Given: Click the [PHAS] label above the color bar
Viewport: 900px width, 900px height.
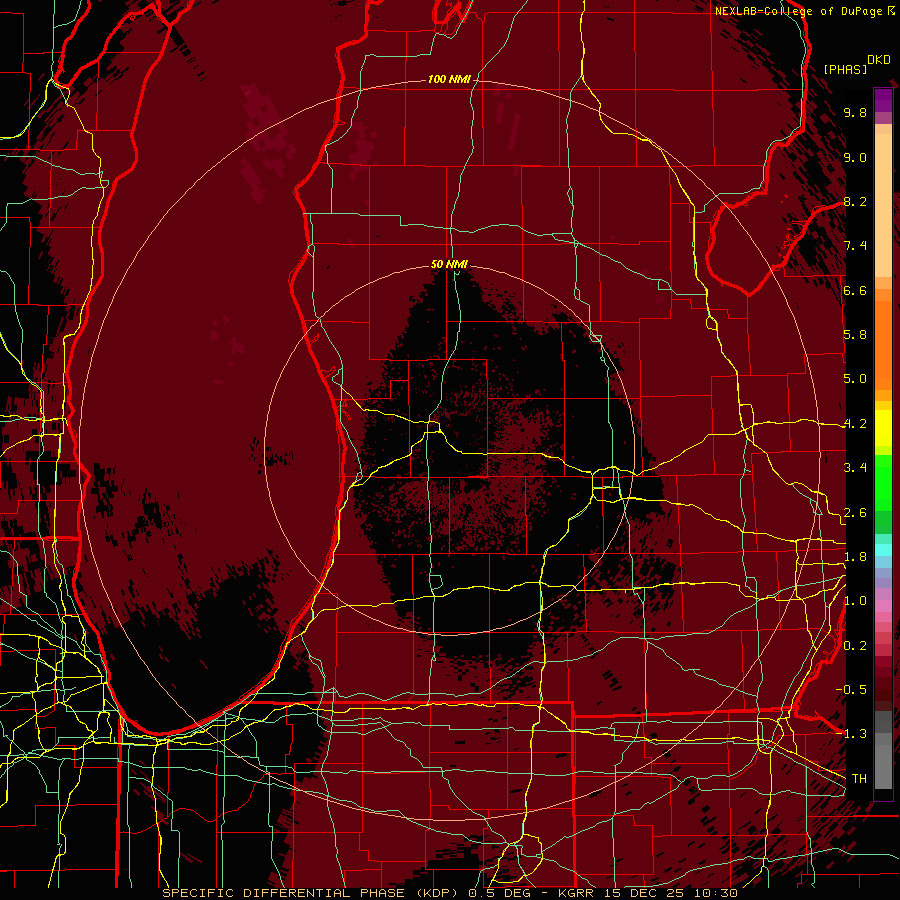Looking at the screenshot, I should click(x=845, y=69).
